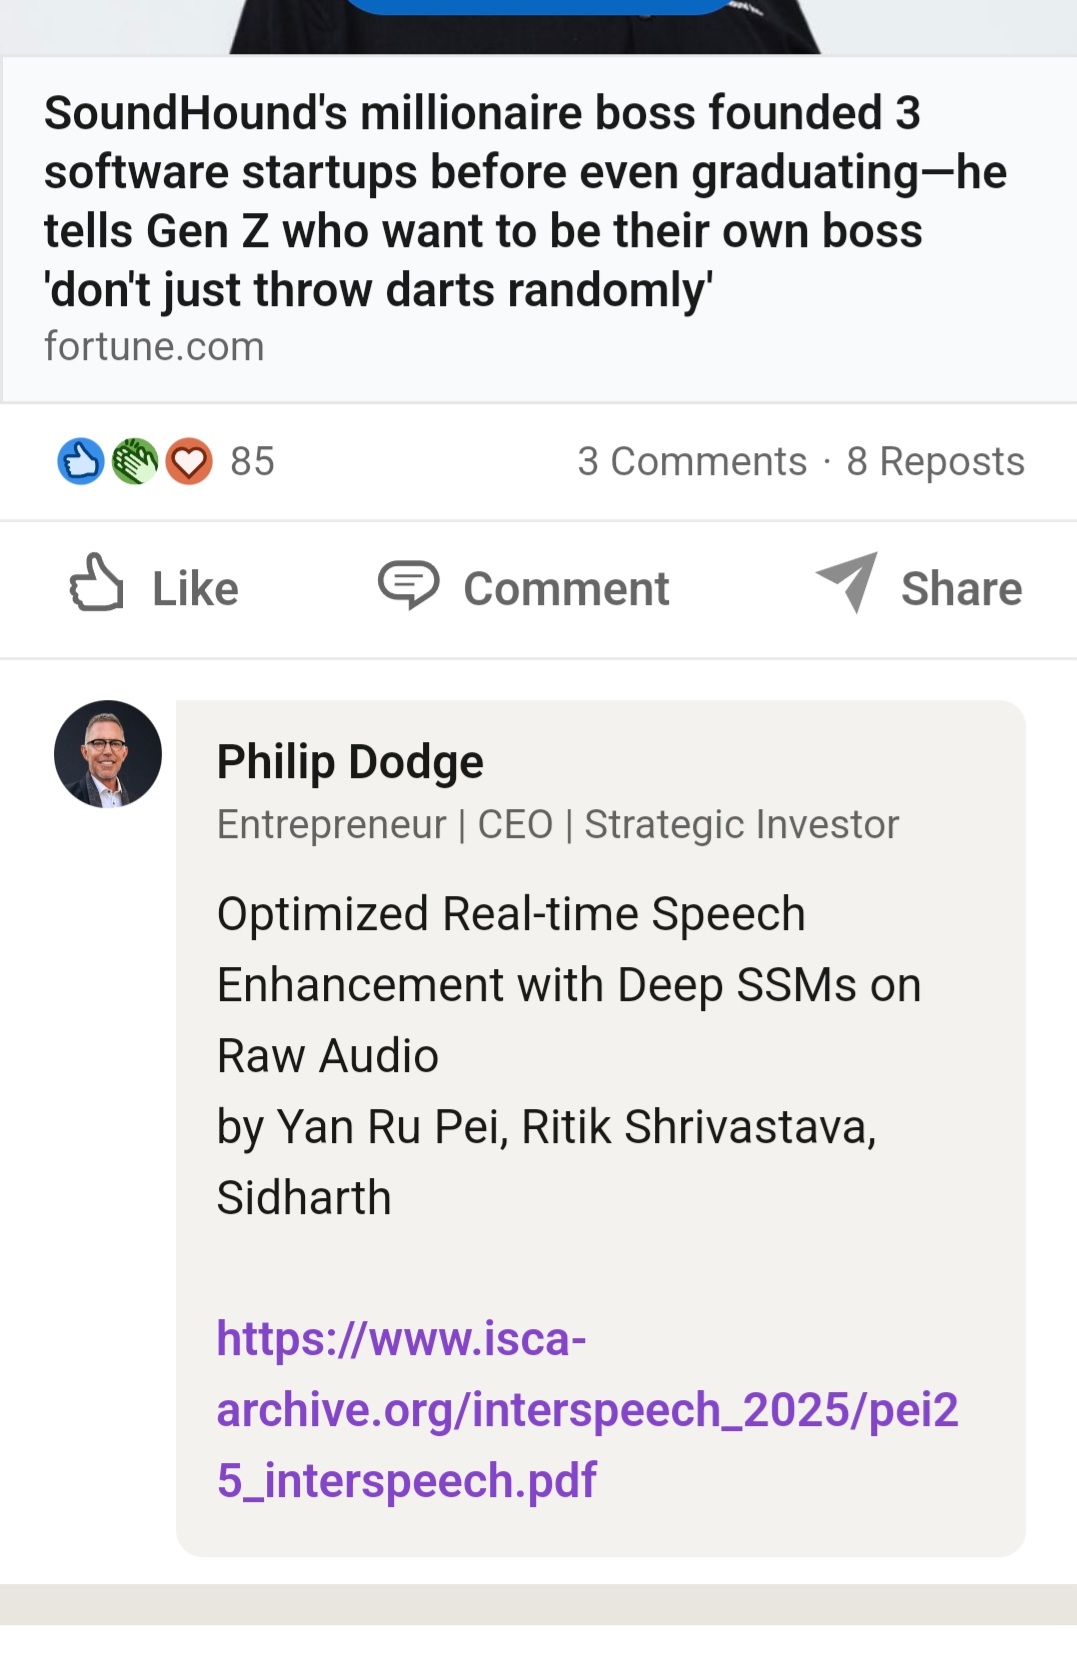Click the blue thumbs-up reaction icon
The width and height of the screenshot is (1077, 1656).
coord(81,462)
